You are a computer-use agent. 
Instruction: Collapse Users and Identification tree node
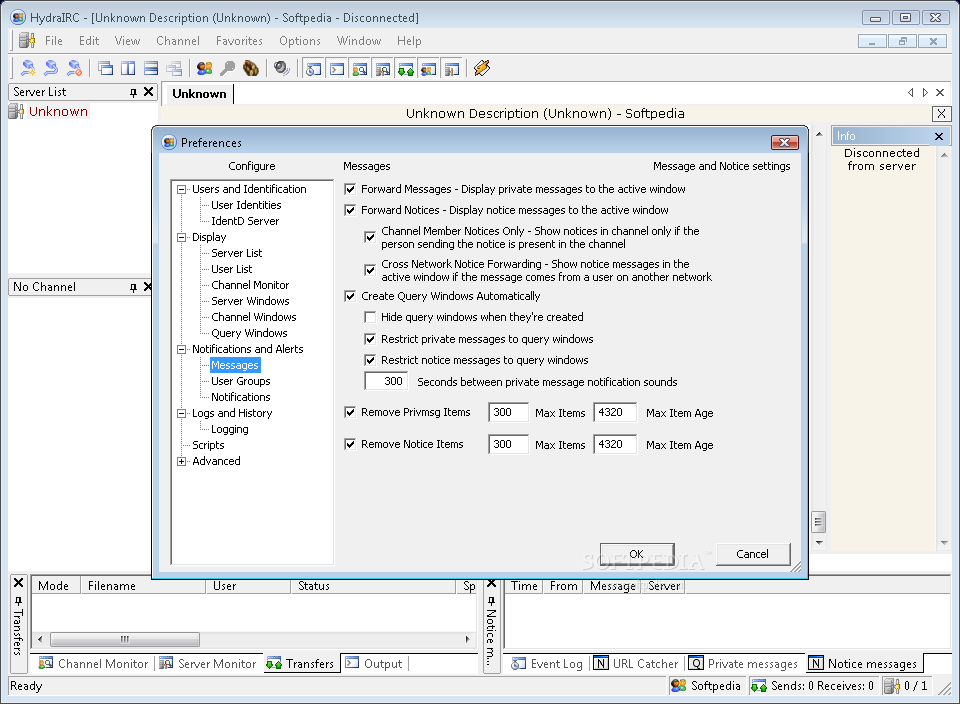coord(181,190)
